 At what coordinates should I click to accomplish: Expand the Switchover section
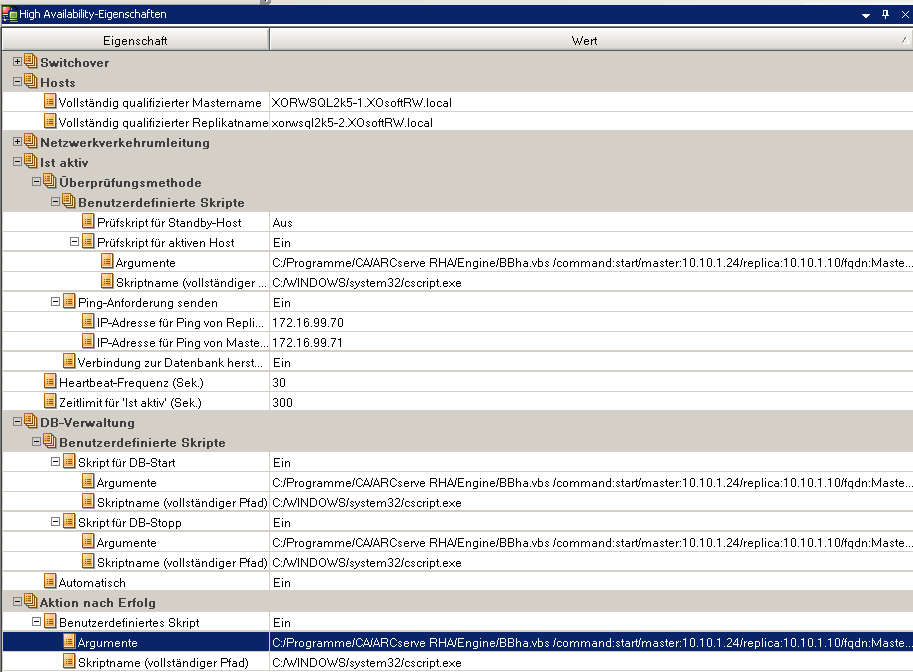click(17, 62)
